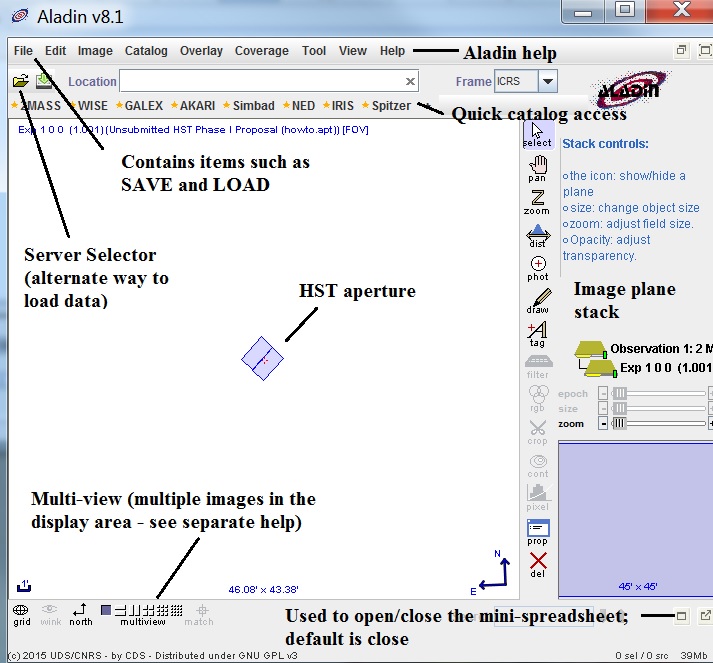Viewport: 713px width, 663px height.
Task: Toggle the coordinate grid
Action: coord(21,615)
